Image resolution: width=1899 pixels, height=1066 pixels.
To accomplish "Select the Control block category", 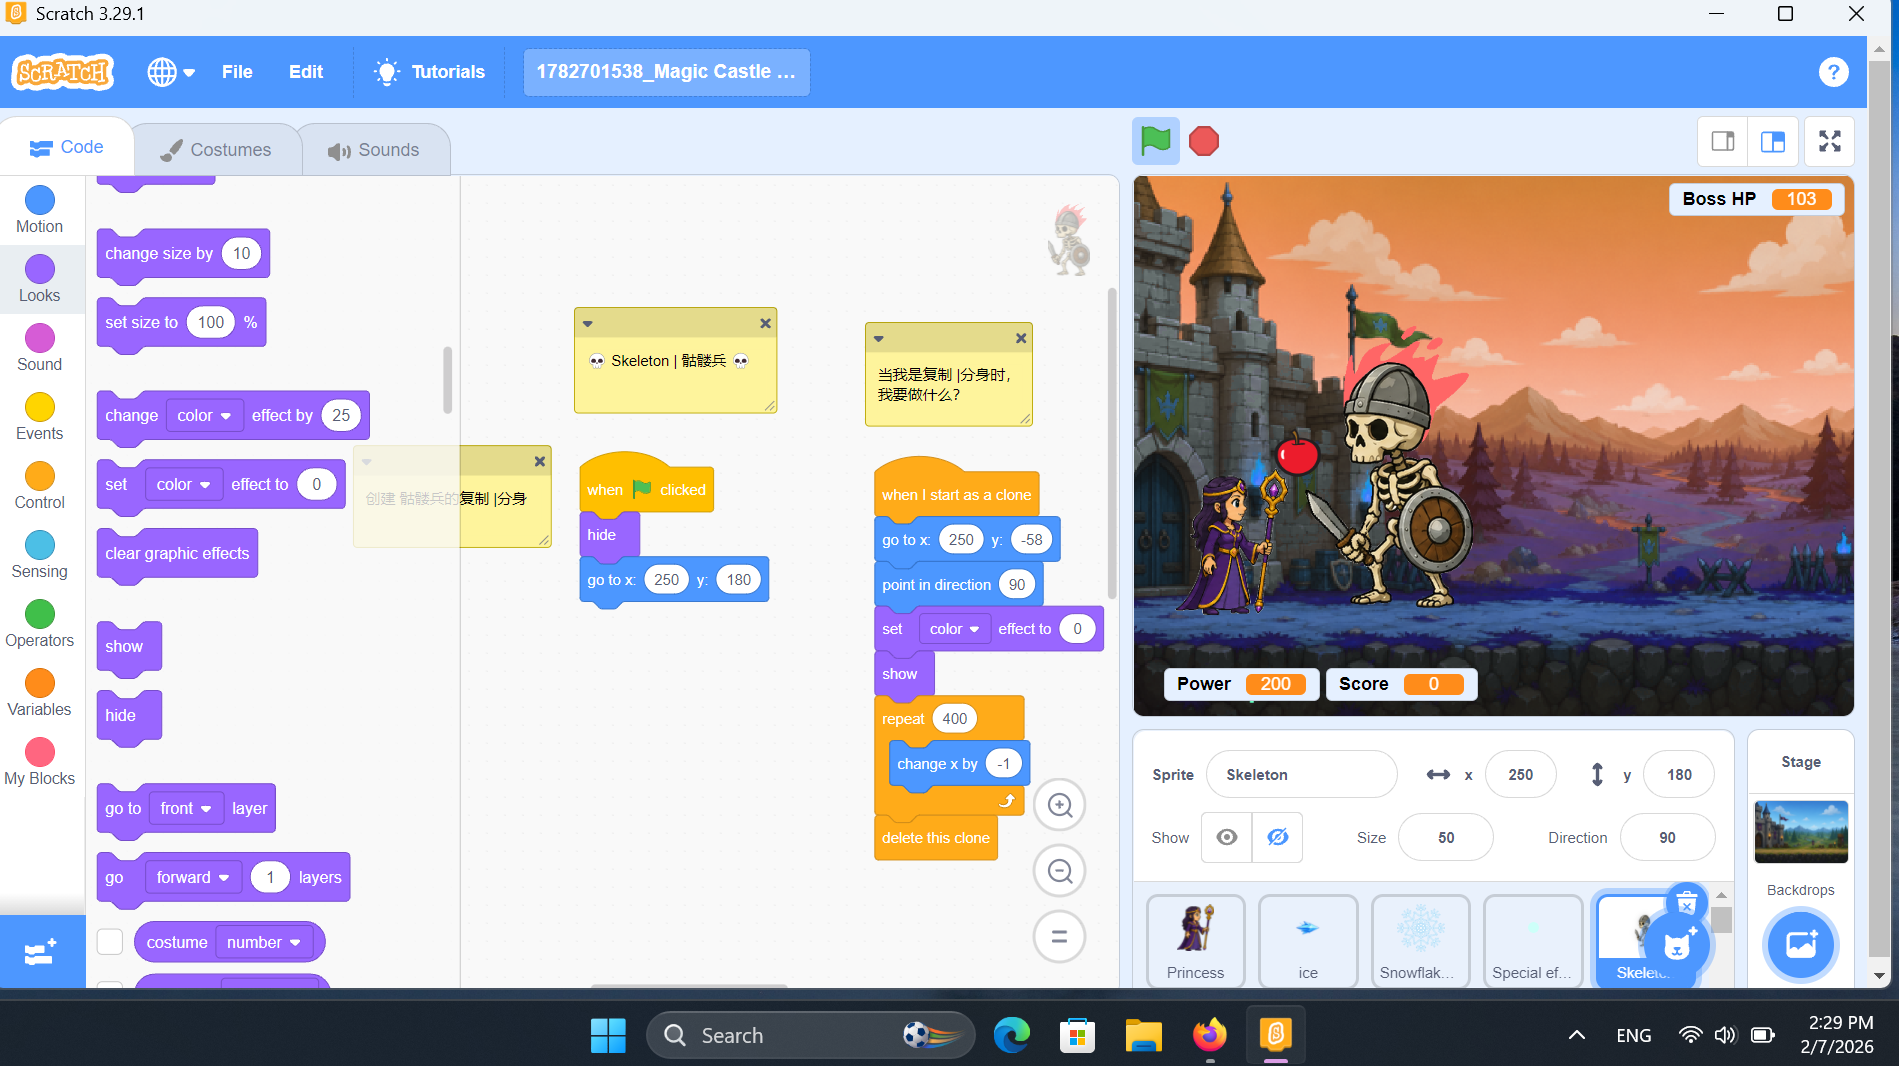I will click(x=40, y=487).
